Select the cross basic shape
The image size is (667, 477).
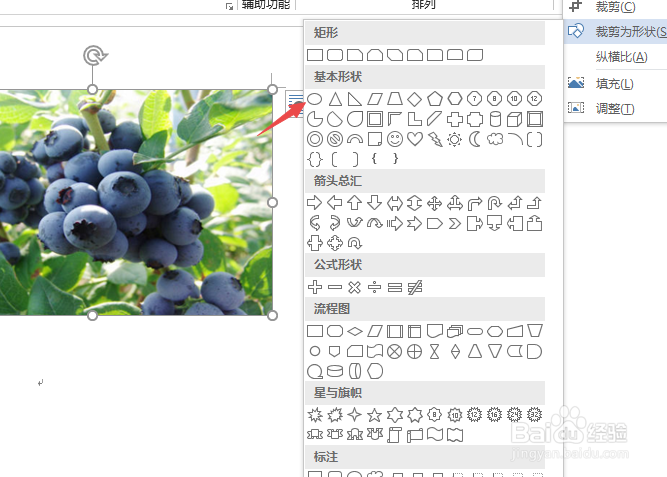(x=455, y=119)
